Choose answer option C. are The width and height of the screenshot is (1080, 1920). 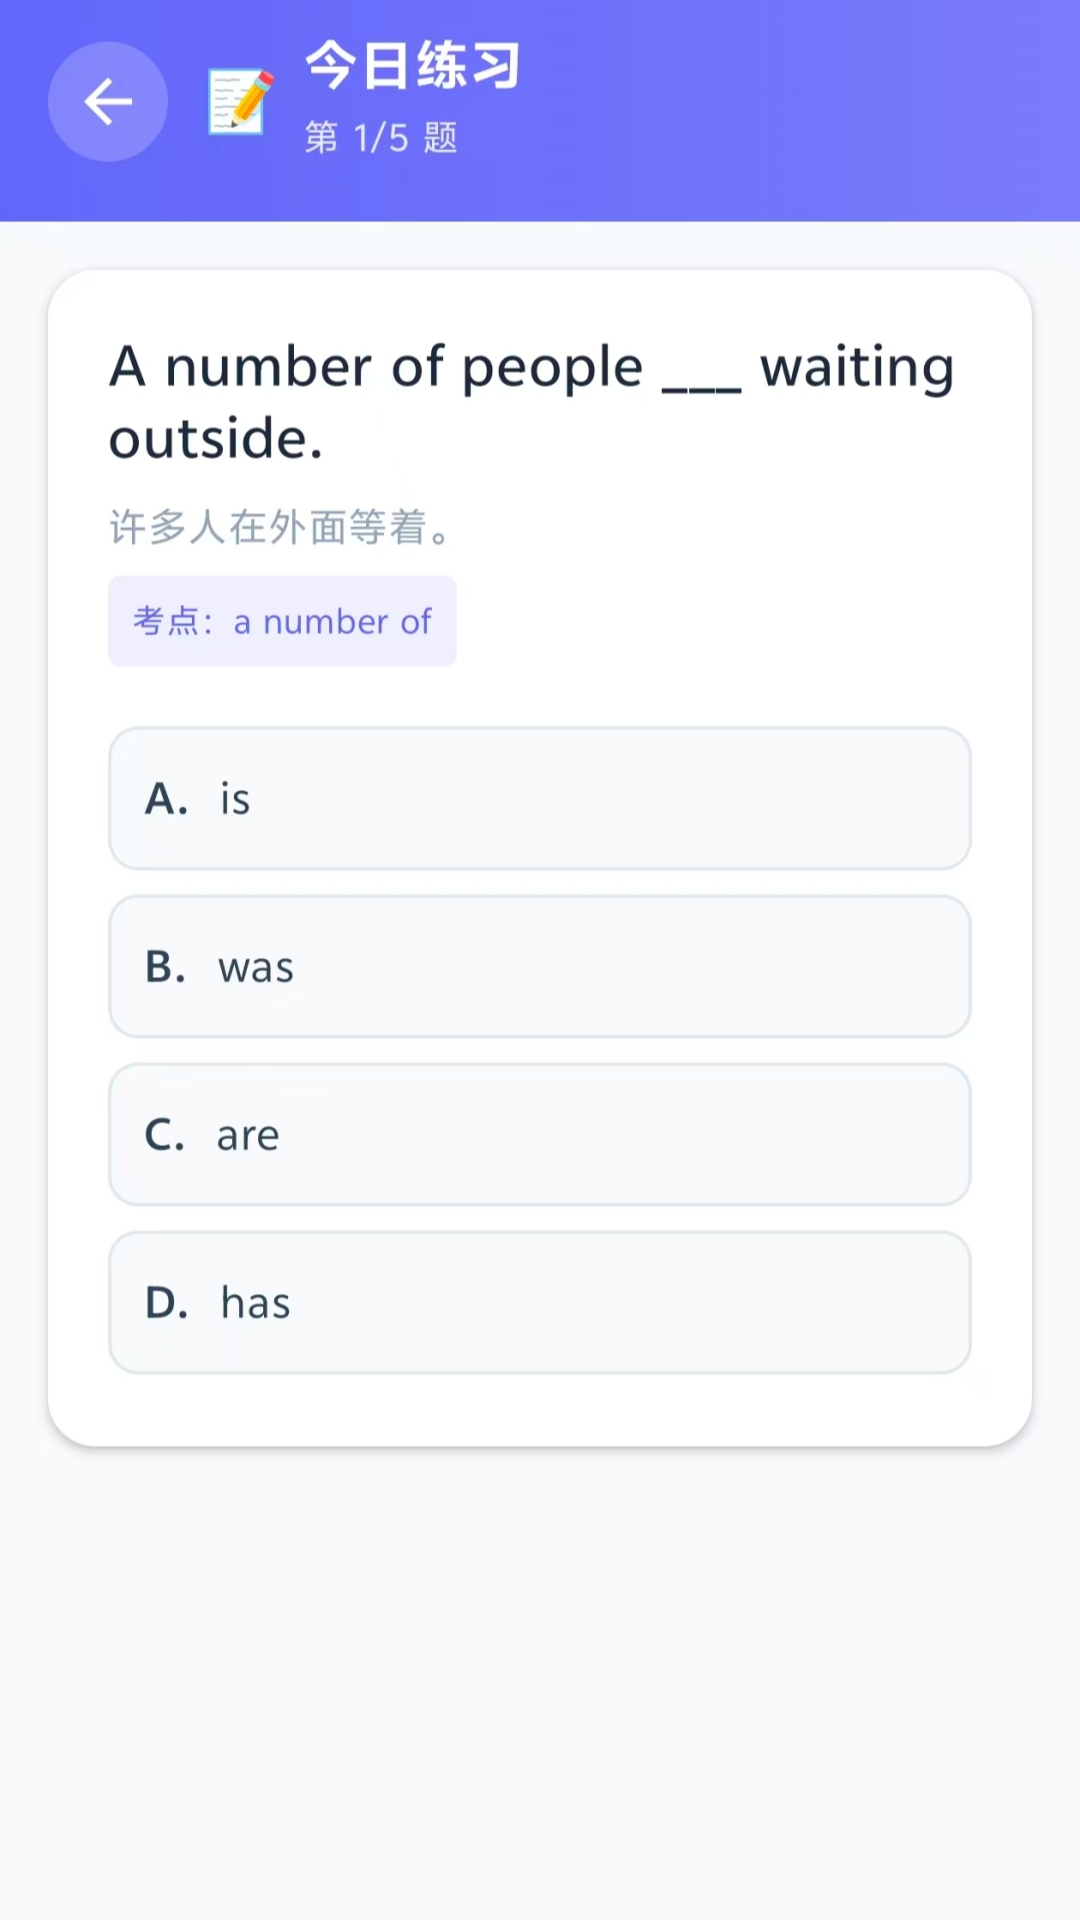tap(540, 1134)
